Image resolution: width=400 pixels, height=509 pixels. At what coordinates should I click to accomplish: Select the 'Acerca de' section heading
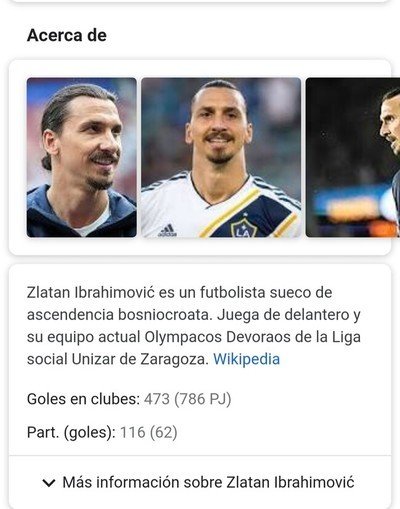[x=67, y=35]
